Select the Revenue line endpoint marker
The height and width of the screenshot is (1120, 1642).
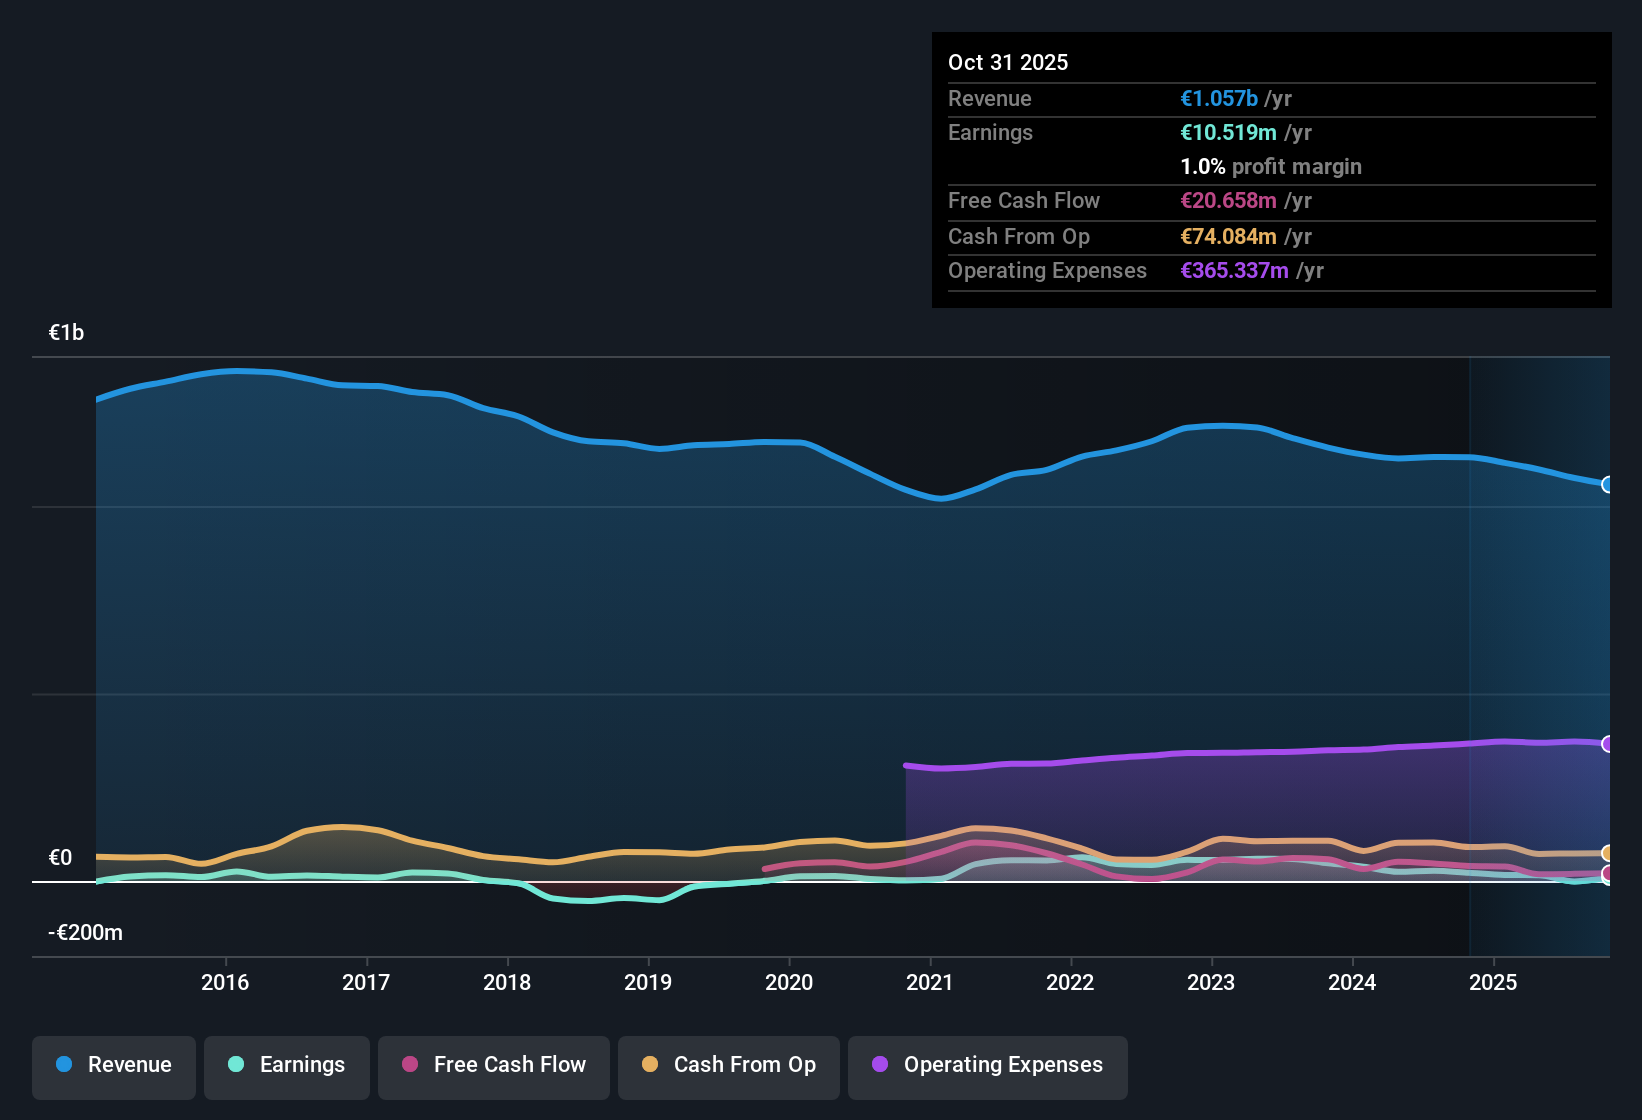click(1607, 485)
